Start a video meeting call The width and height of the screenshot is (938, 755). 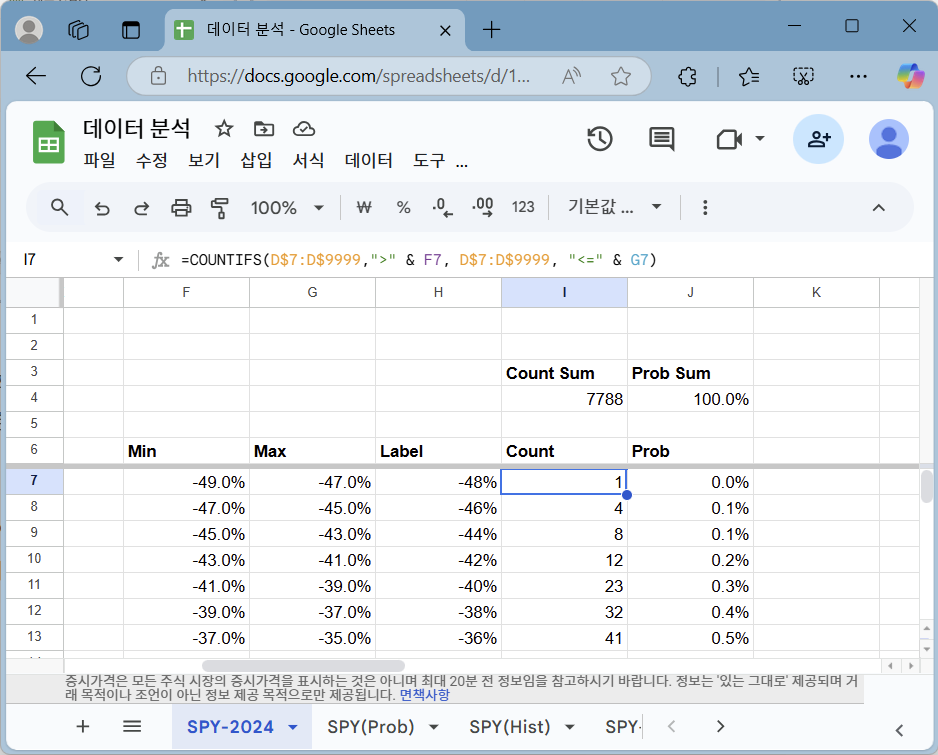tap(729, 139)
